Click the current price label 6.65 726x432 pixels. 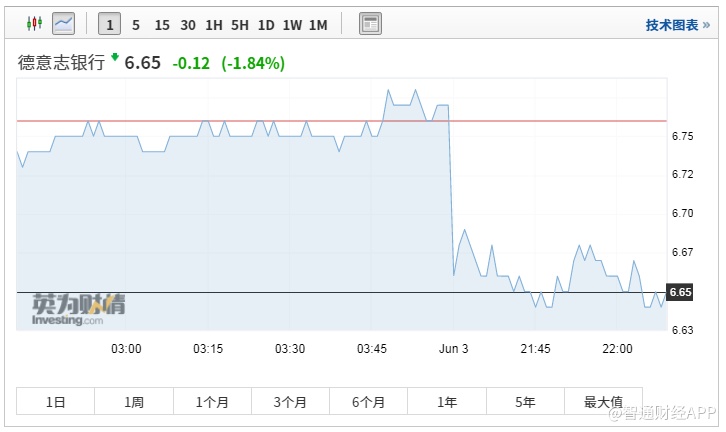680,292
